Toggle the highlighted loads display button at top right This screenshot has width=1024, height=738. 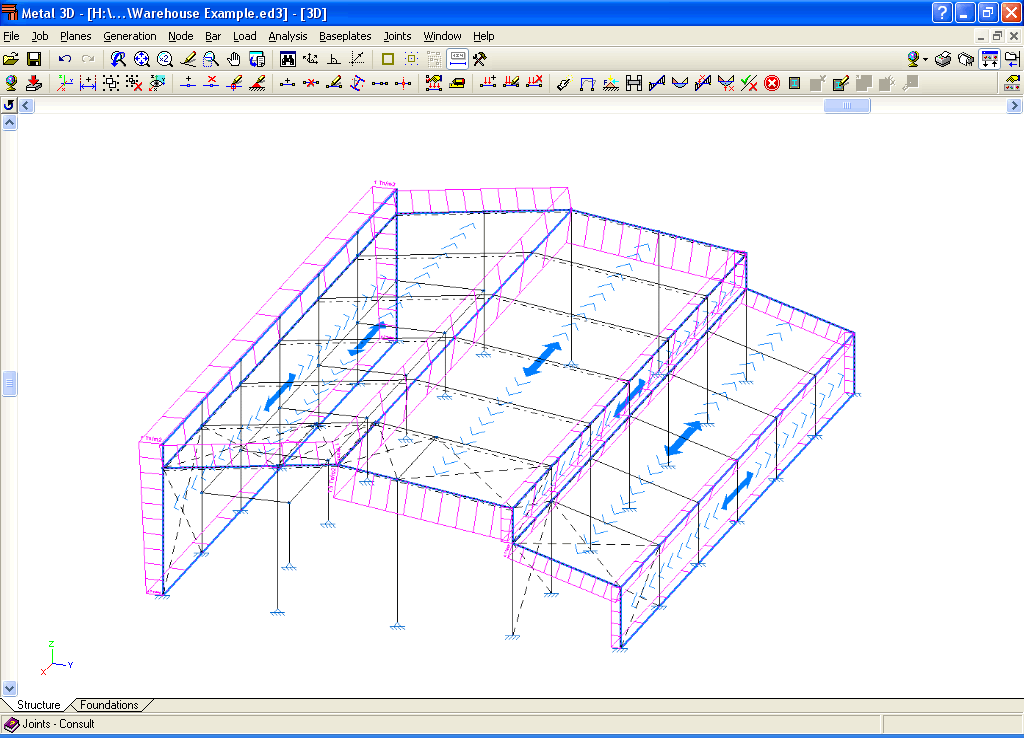[x=989, y=59]
